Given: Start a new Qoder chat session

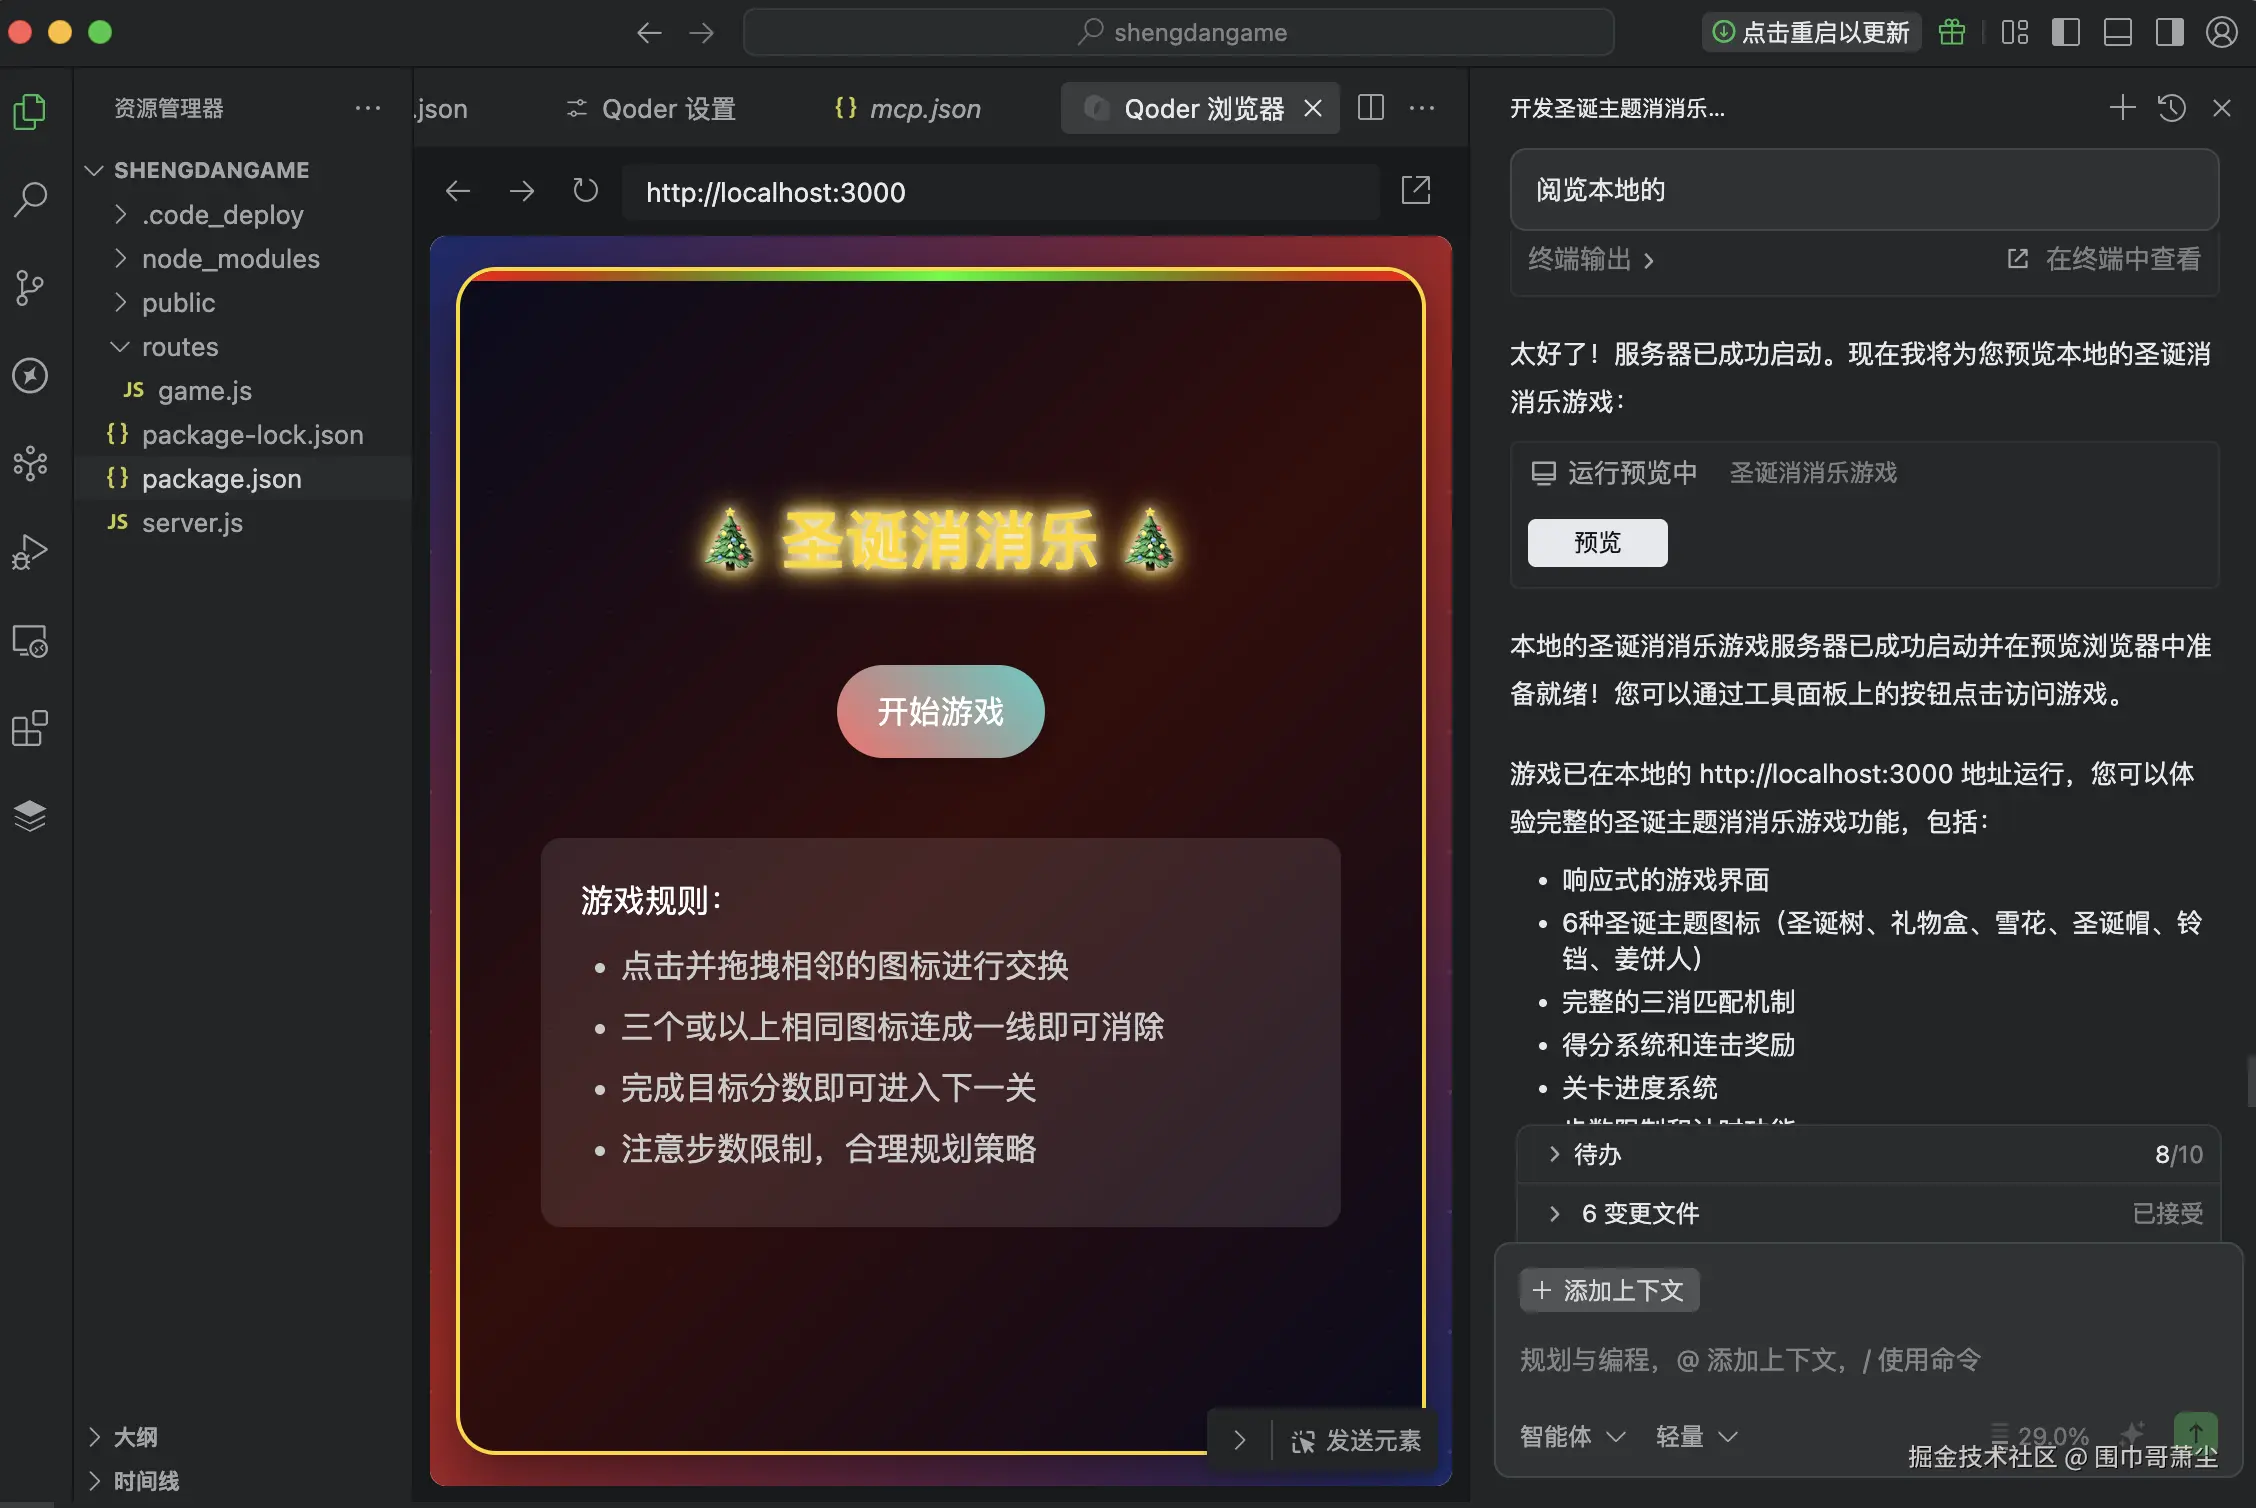Looking at the screenshot, I should 2122,108.
